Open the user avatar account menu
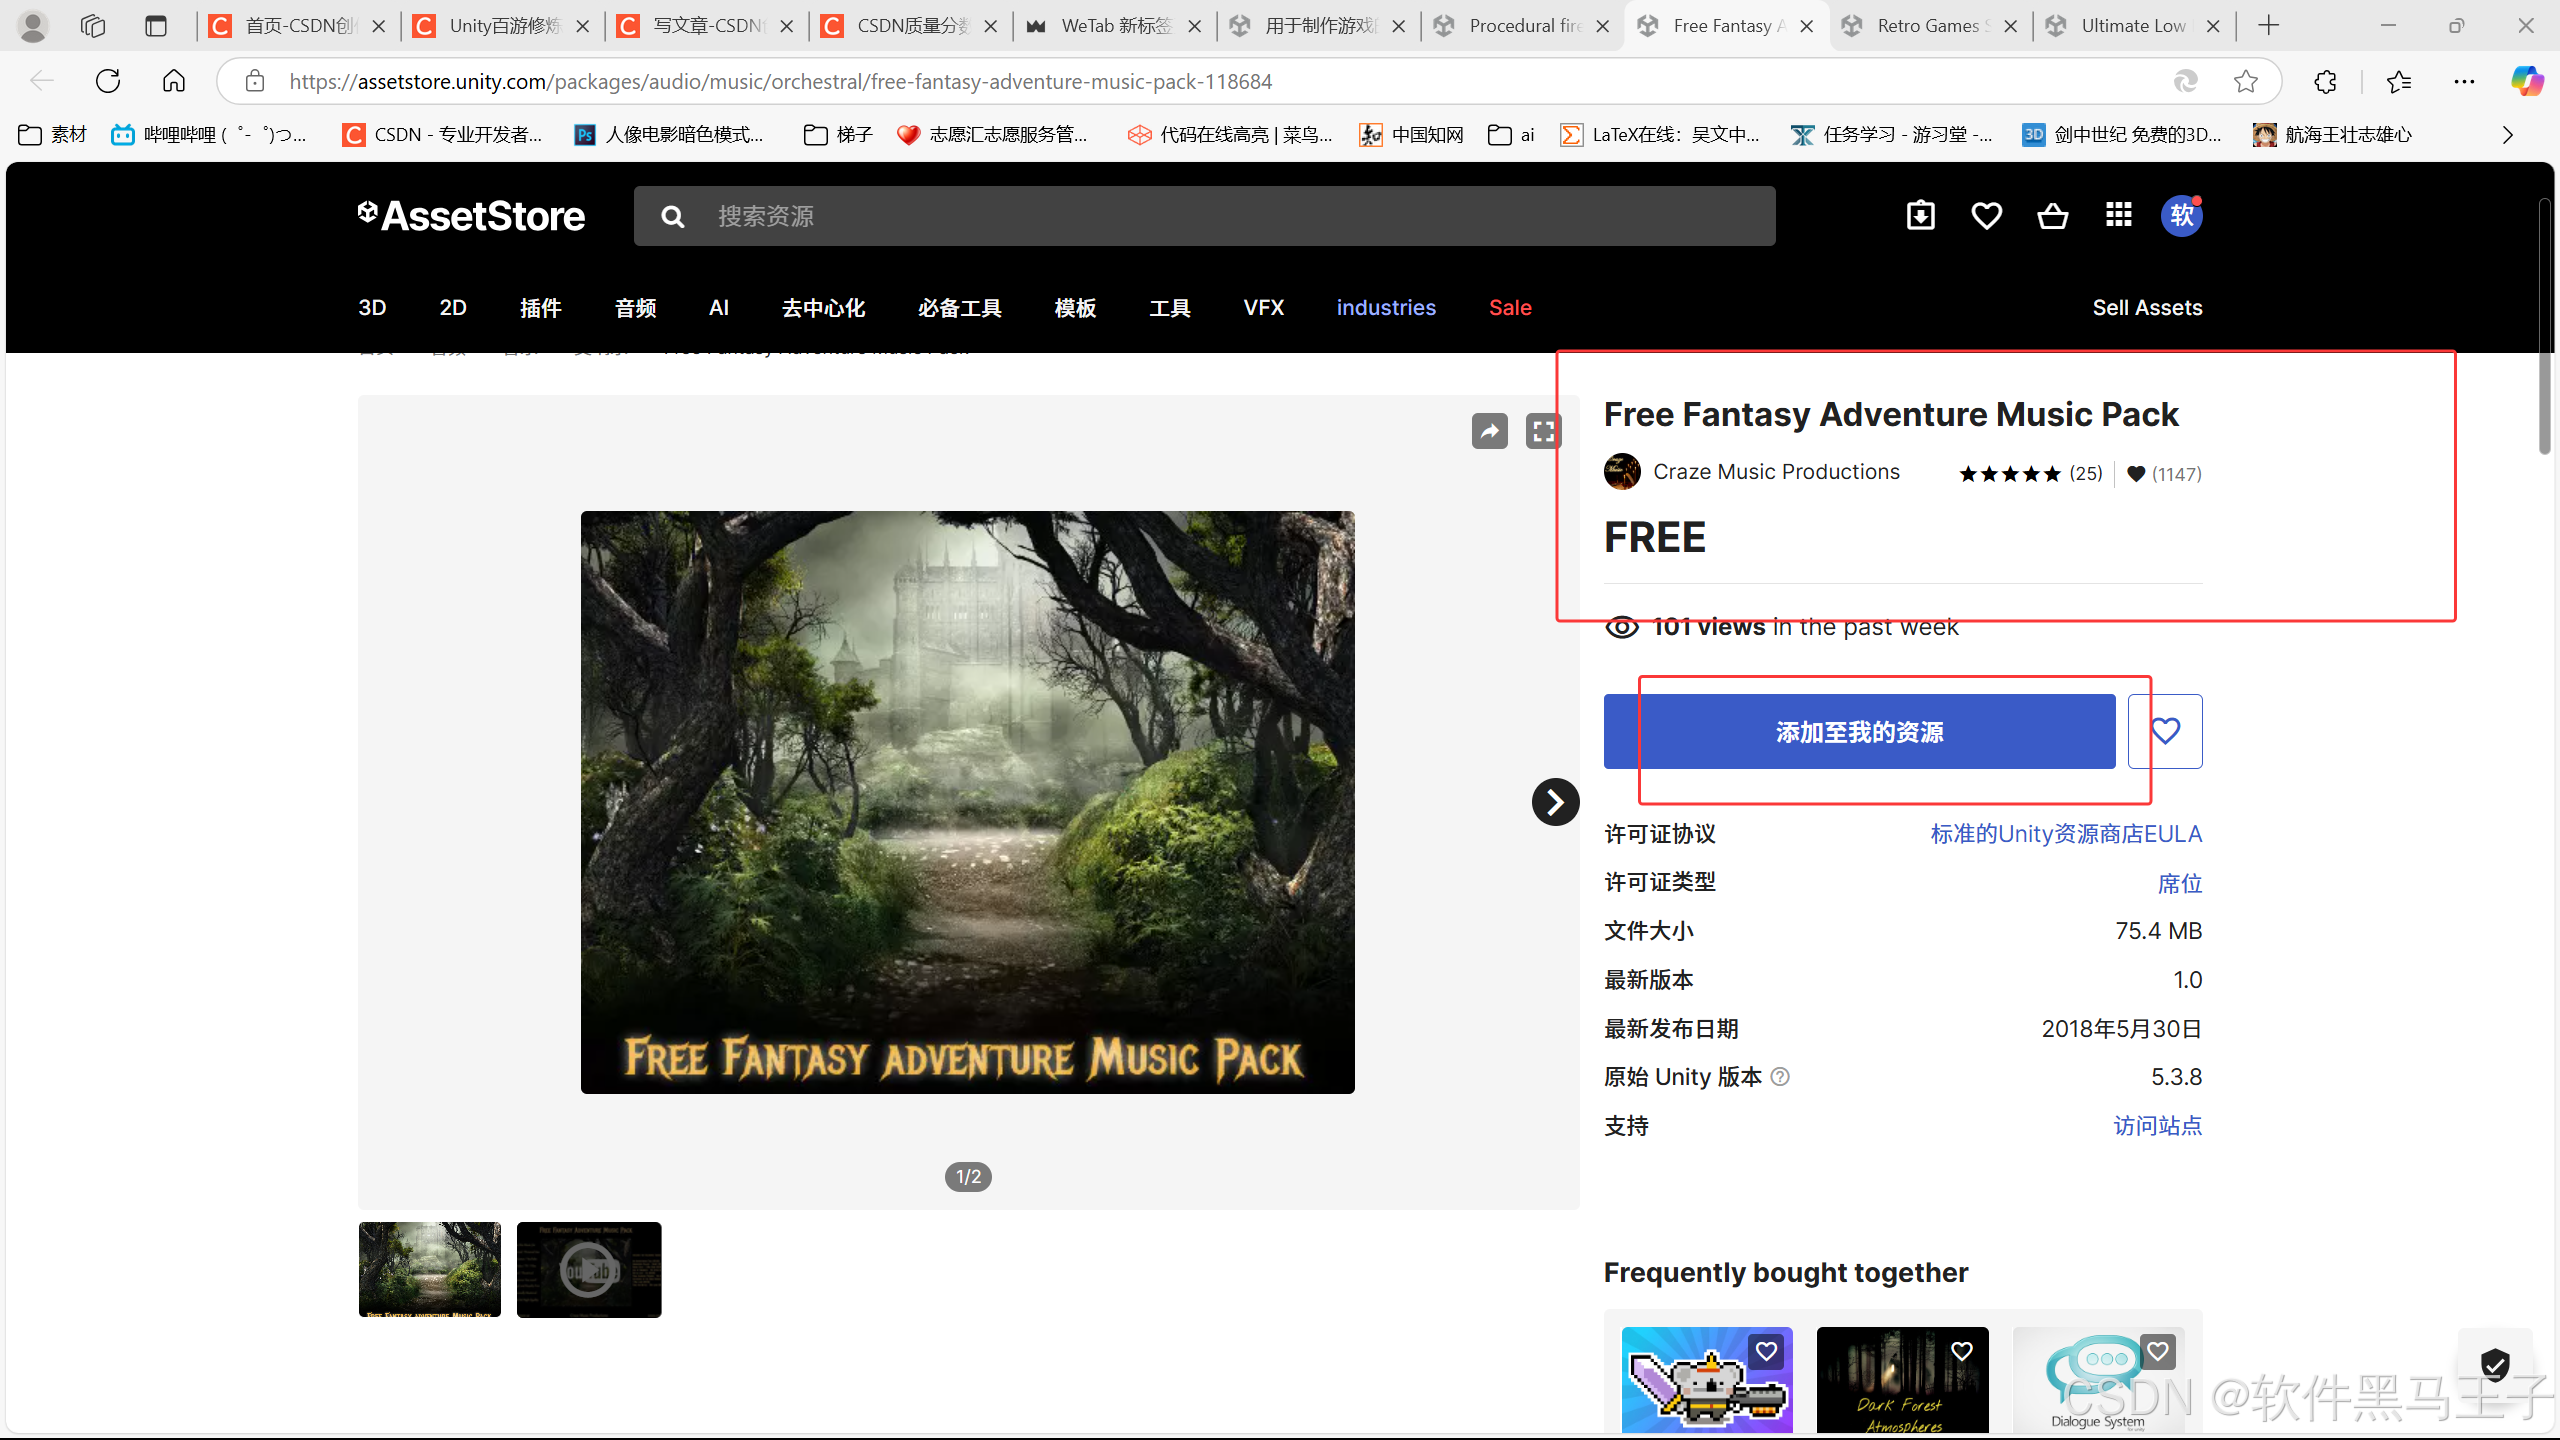The image size is (2560, 1440). click(x=2181, y=215)
